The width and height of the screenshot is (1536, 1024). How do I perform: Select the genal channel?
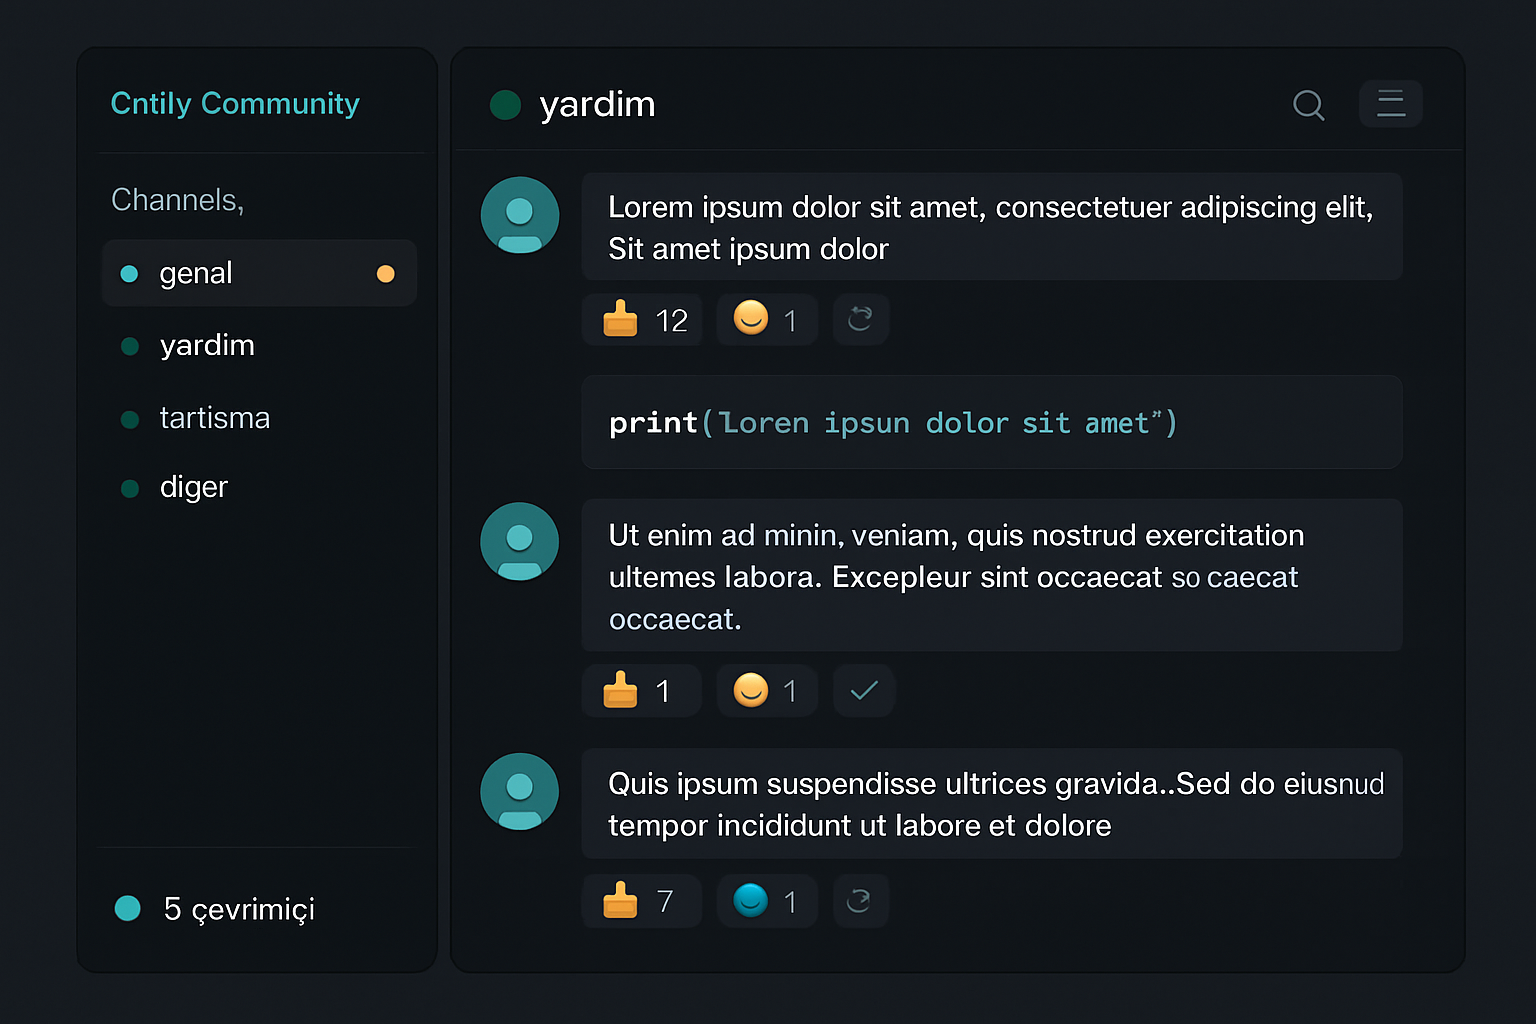click(196, 272)
